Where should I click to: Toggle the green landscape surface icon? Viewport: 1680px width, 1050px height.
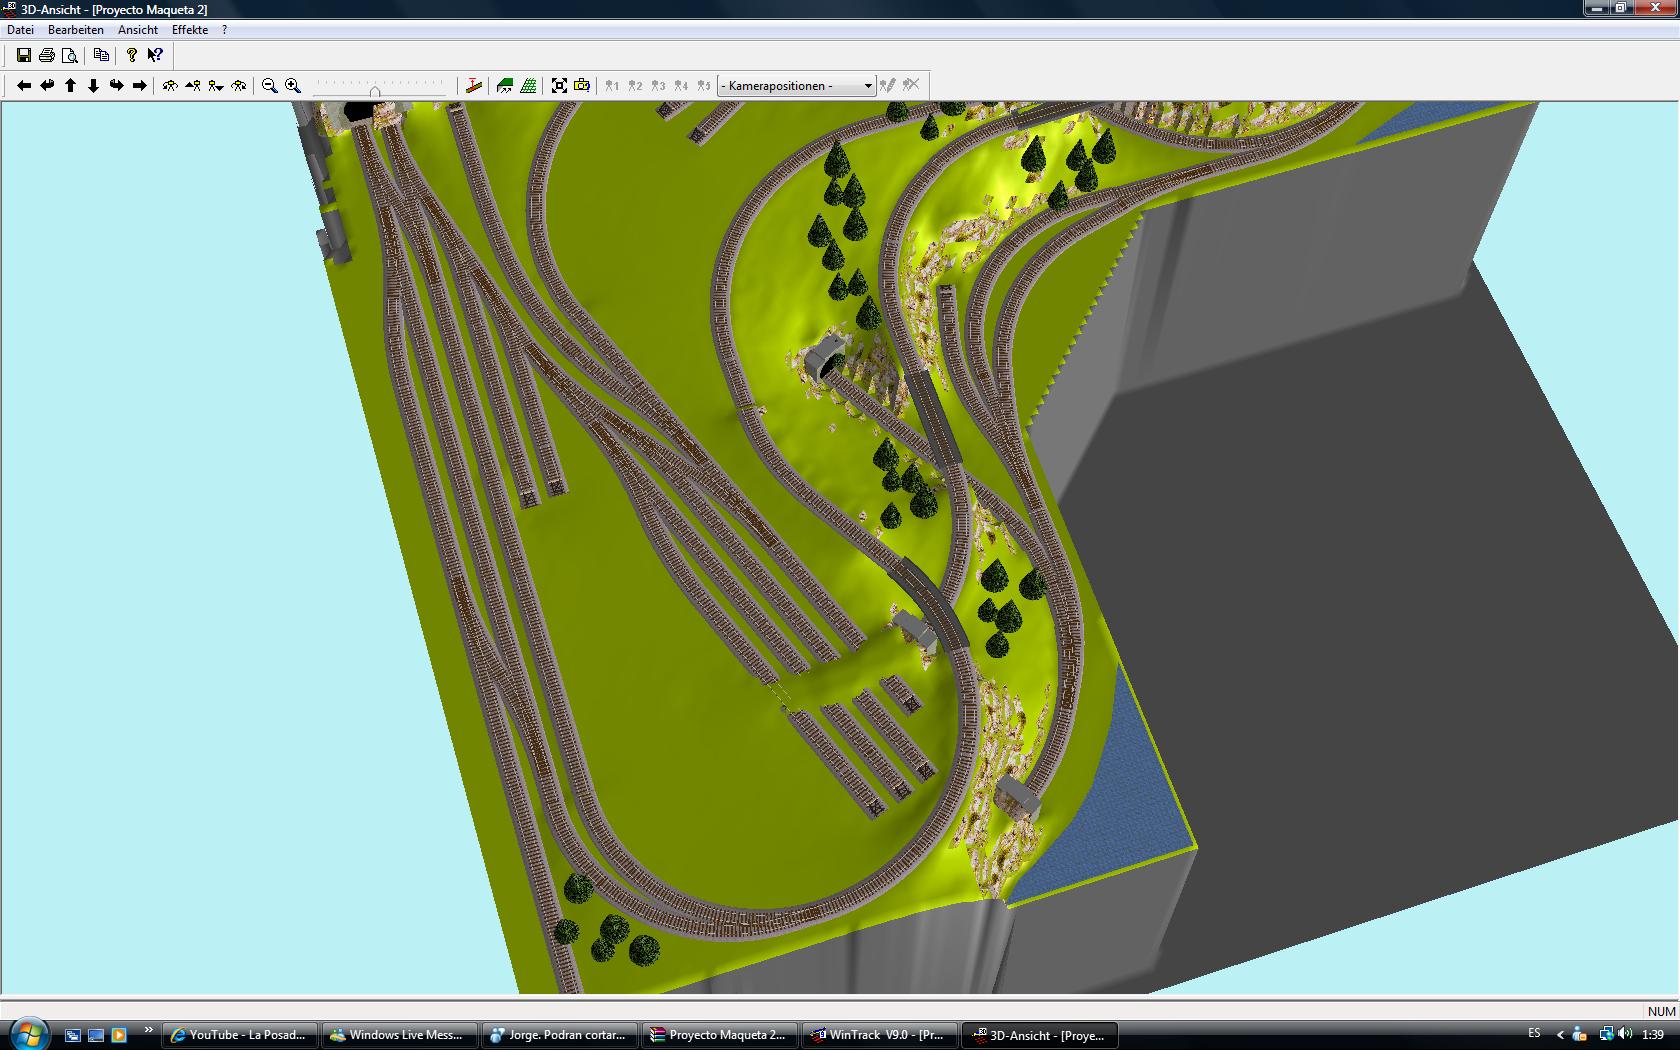[x=505, y=86]
